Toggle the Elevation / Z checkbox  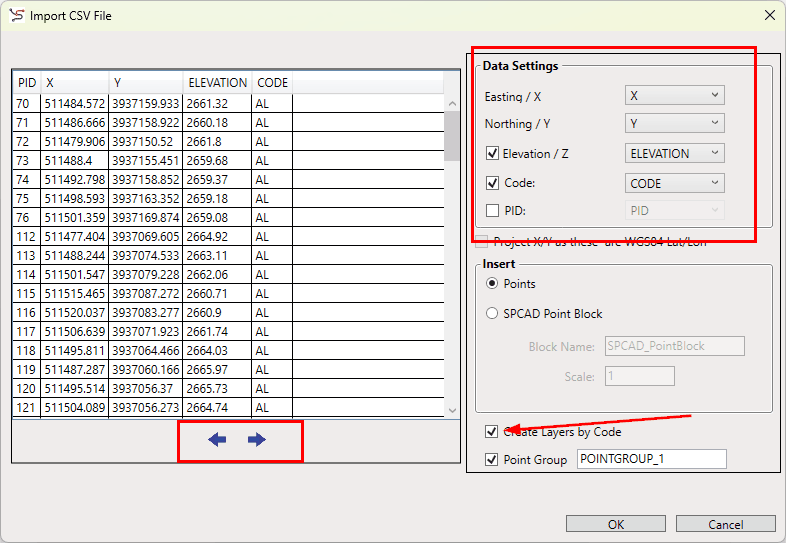click(x=492, y=154)
